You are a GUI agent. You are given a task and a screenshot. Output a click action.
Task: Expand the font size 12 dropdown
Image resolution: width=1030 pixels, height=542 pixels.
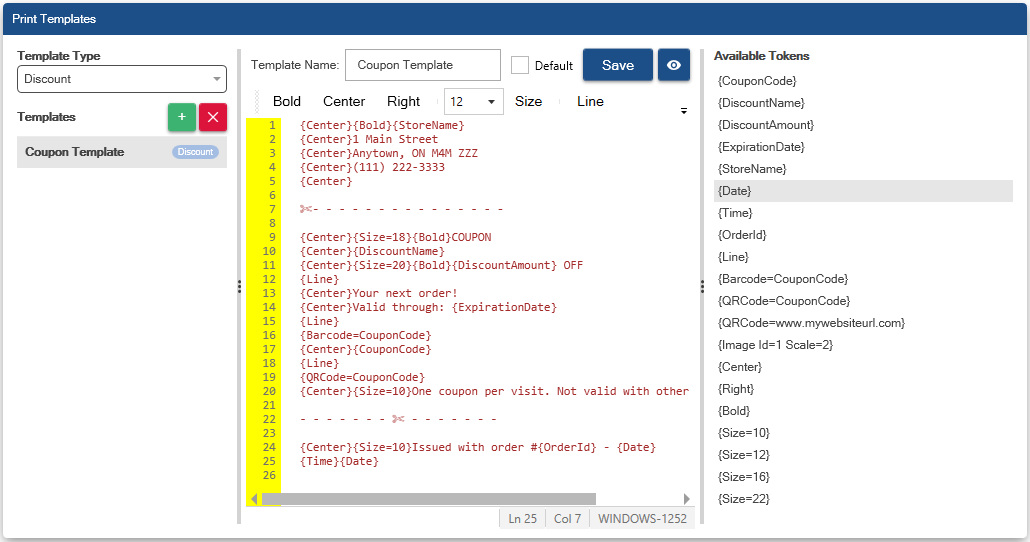coord(491,102)
